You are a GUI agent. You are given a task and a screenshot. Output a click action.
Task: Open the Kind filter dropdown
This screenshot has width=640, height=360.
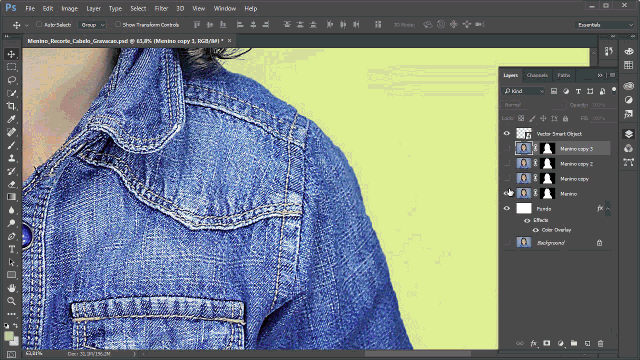click(524, 91)
